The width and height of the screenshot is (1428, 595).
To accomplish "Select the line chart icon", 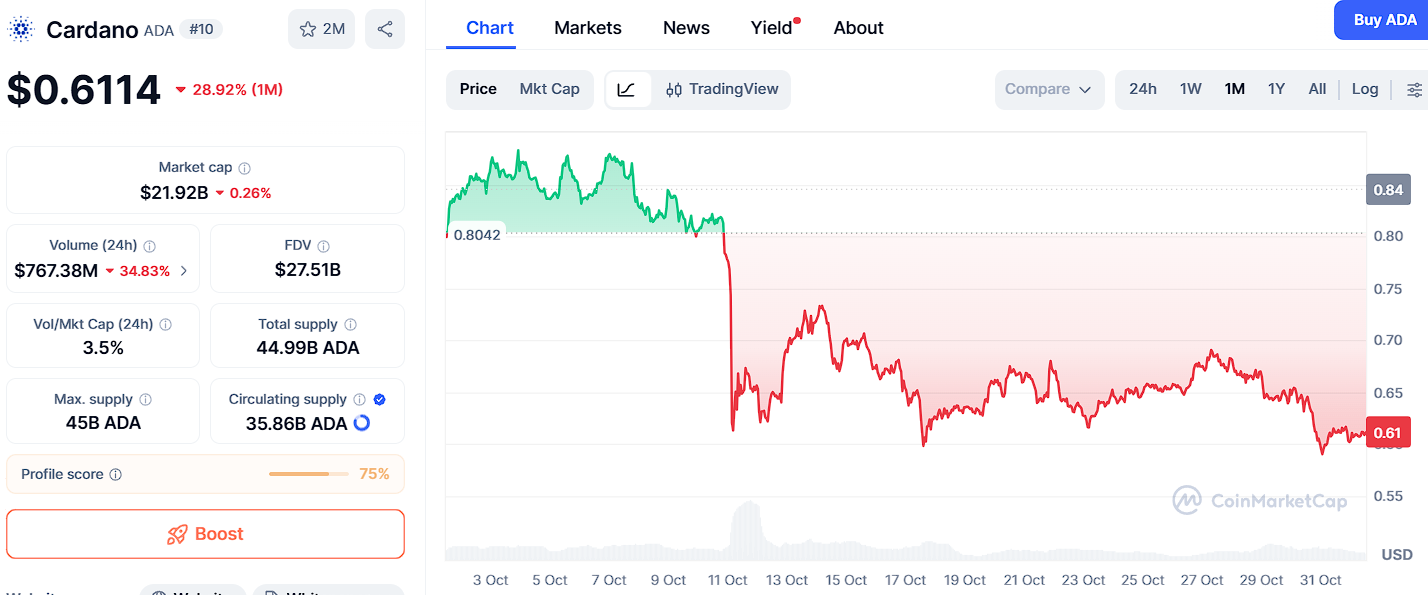I will pyautogui.click(x=628, y=89).
